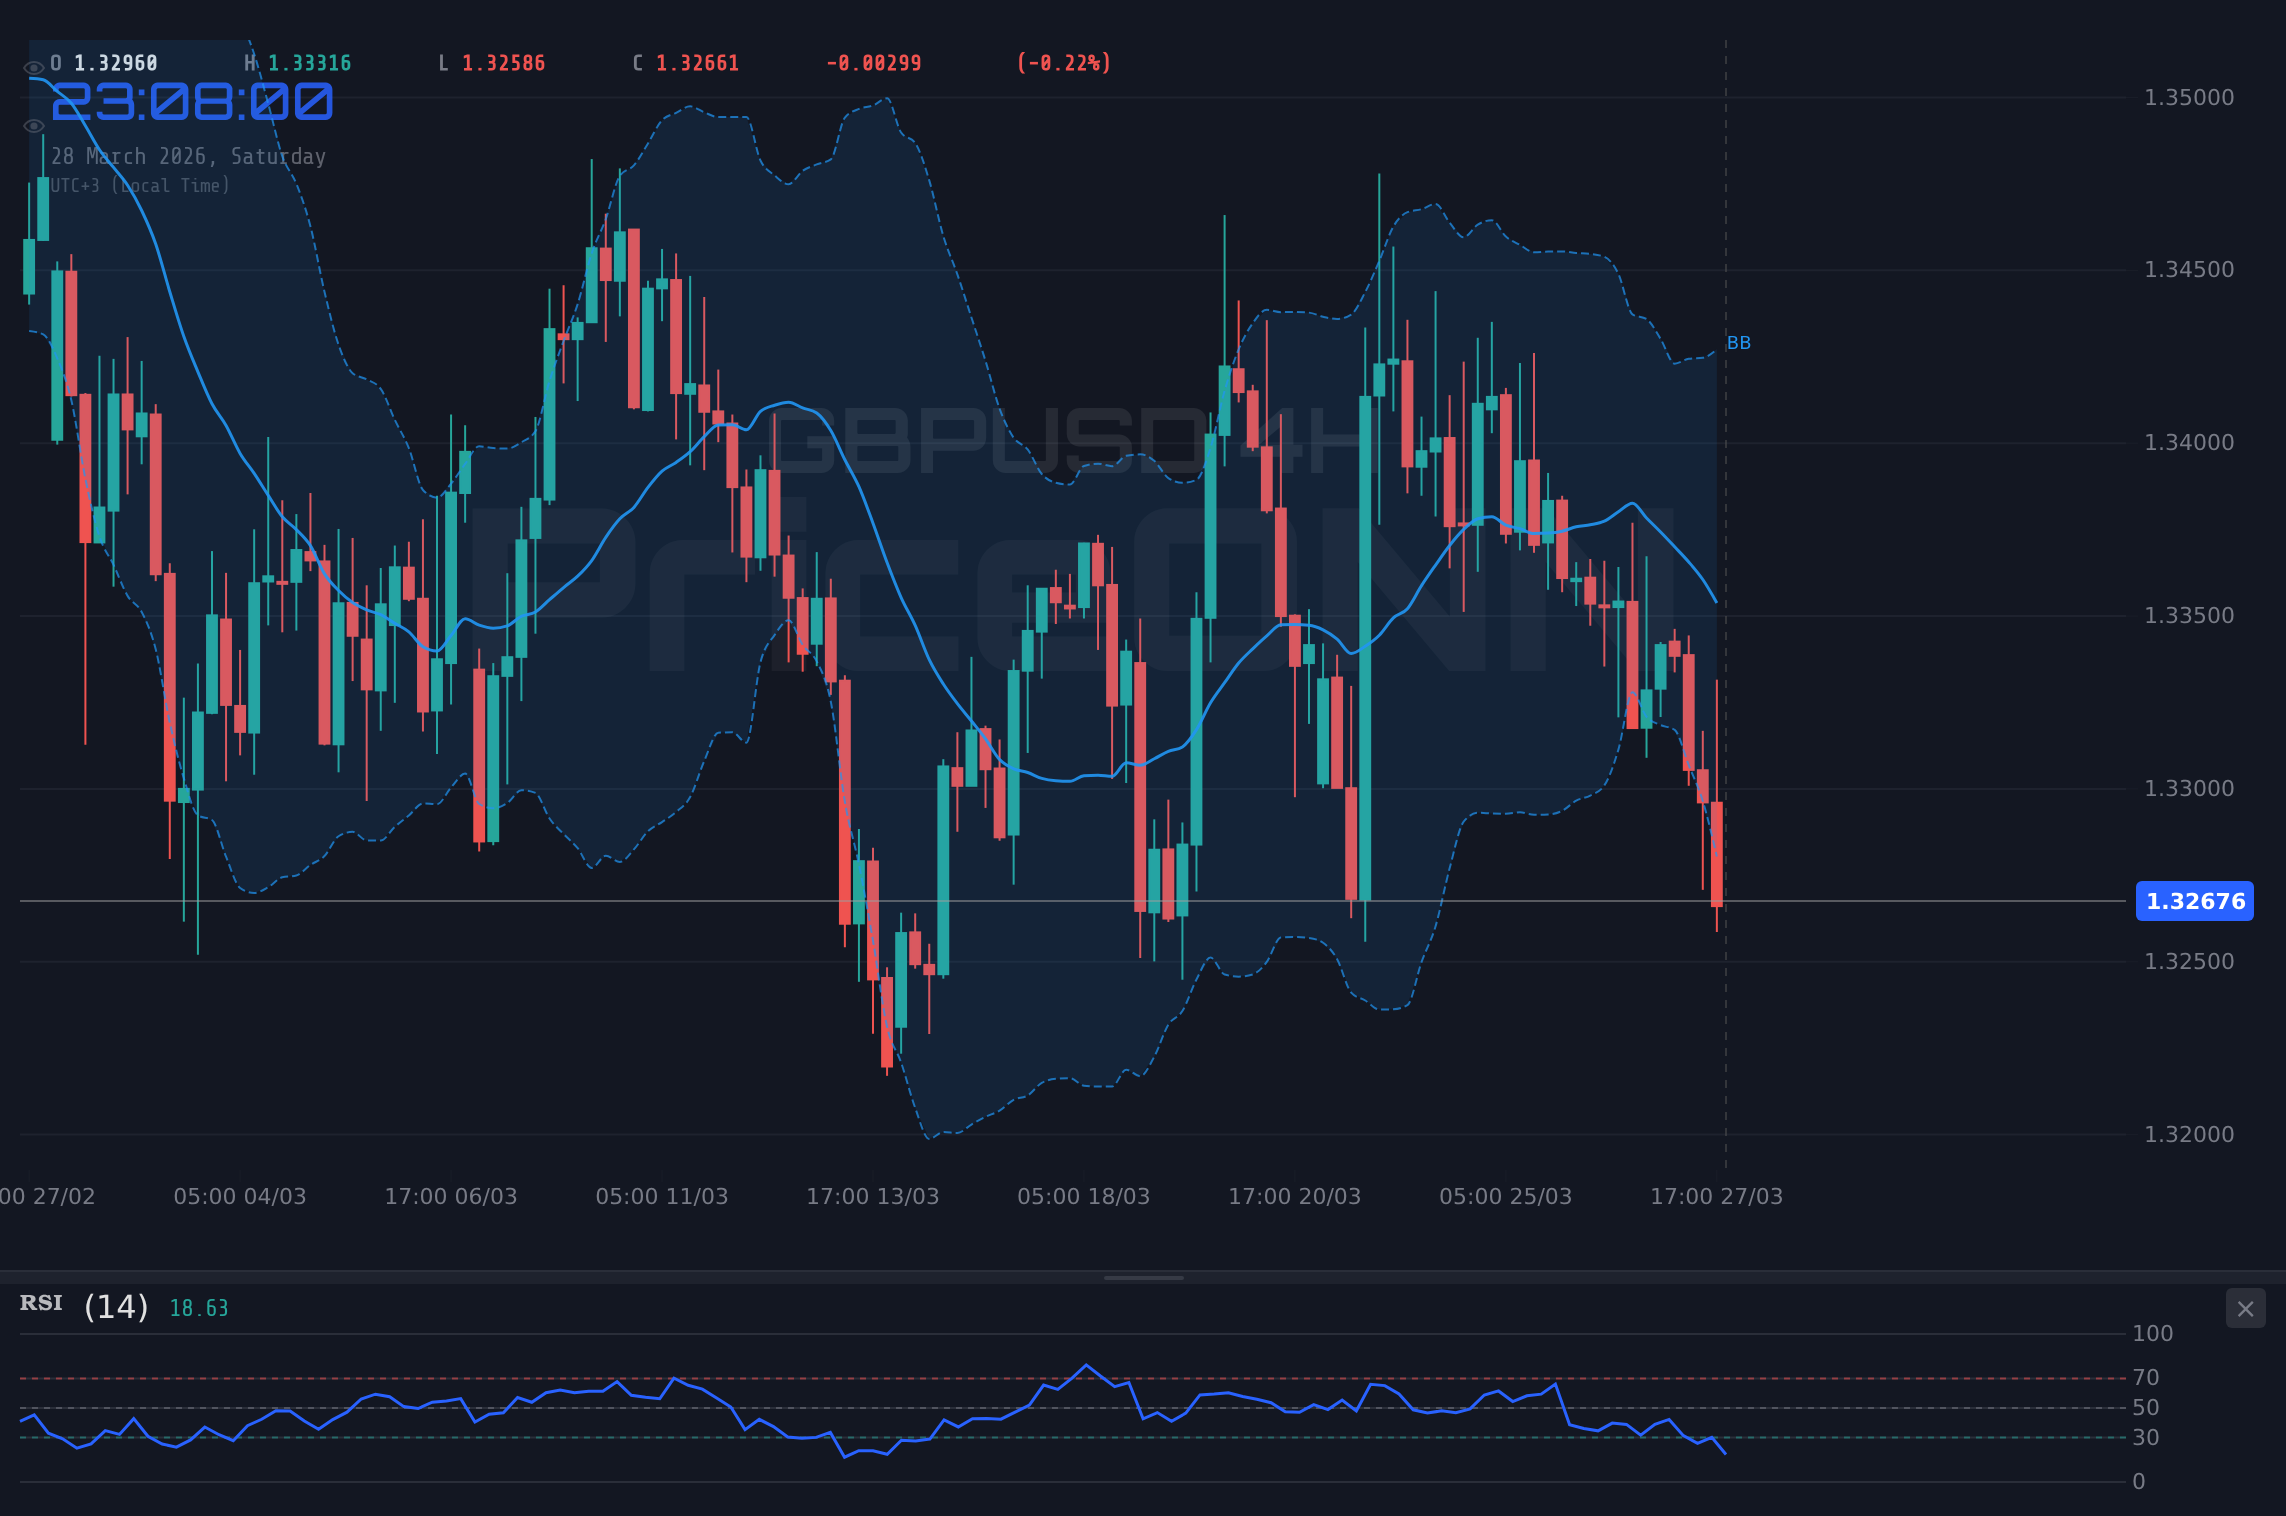
Task: Close the RSI indicator panel
Action: [2245, 1309]
